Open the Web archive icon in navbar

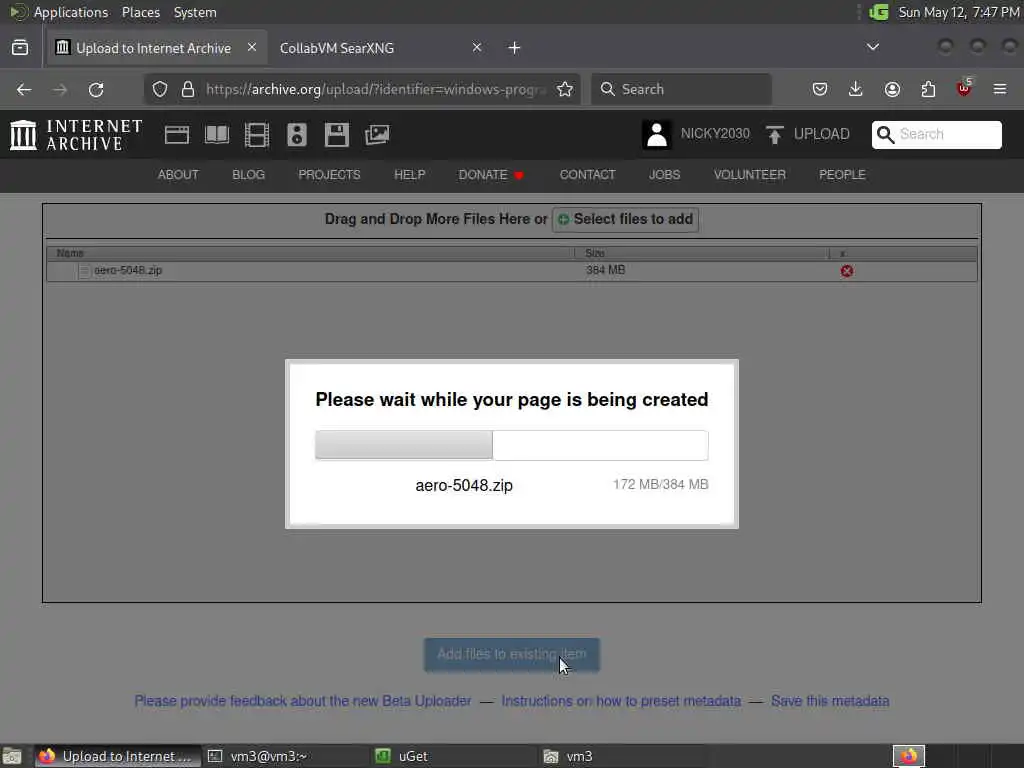(x=177, y=135)
